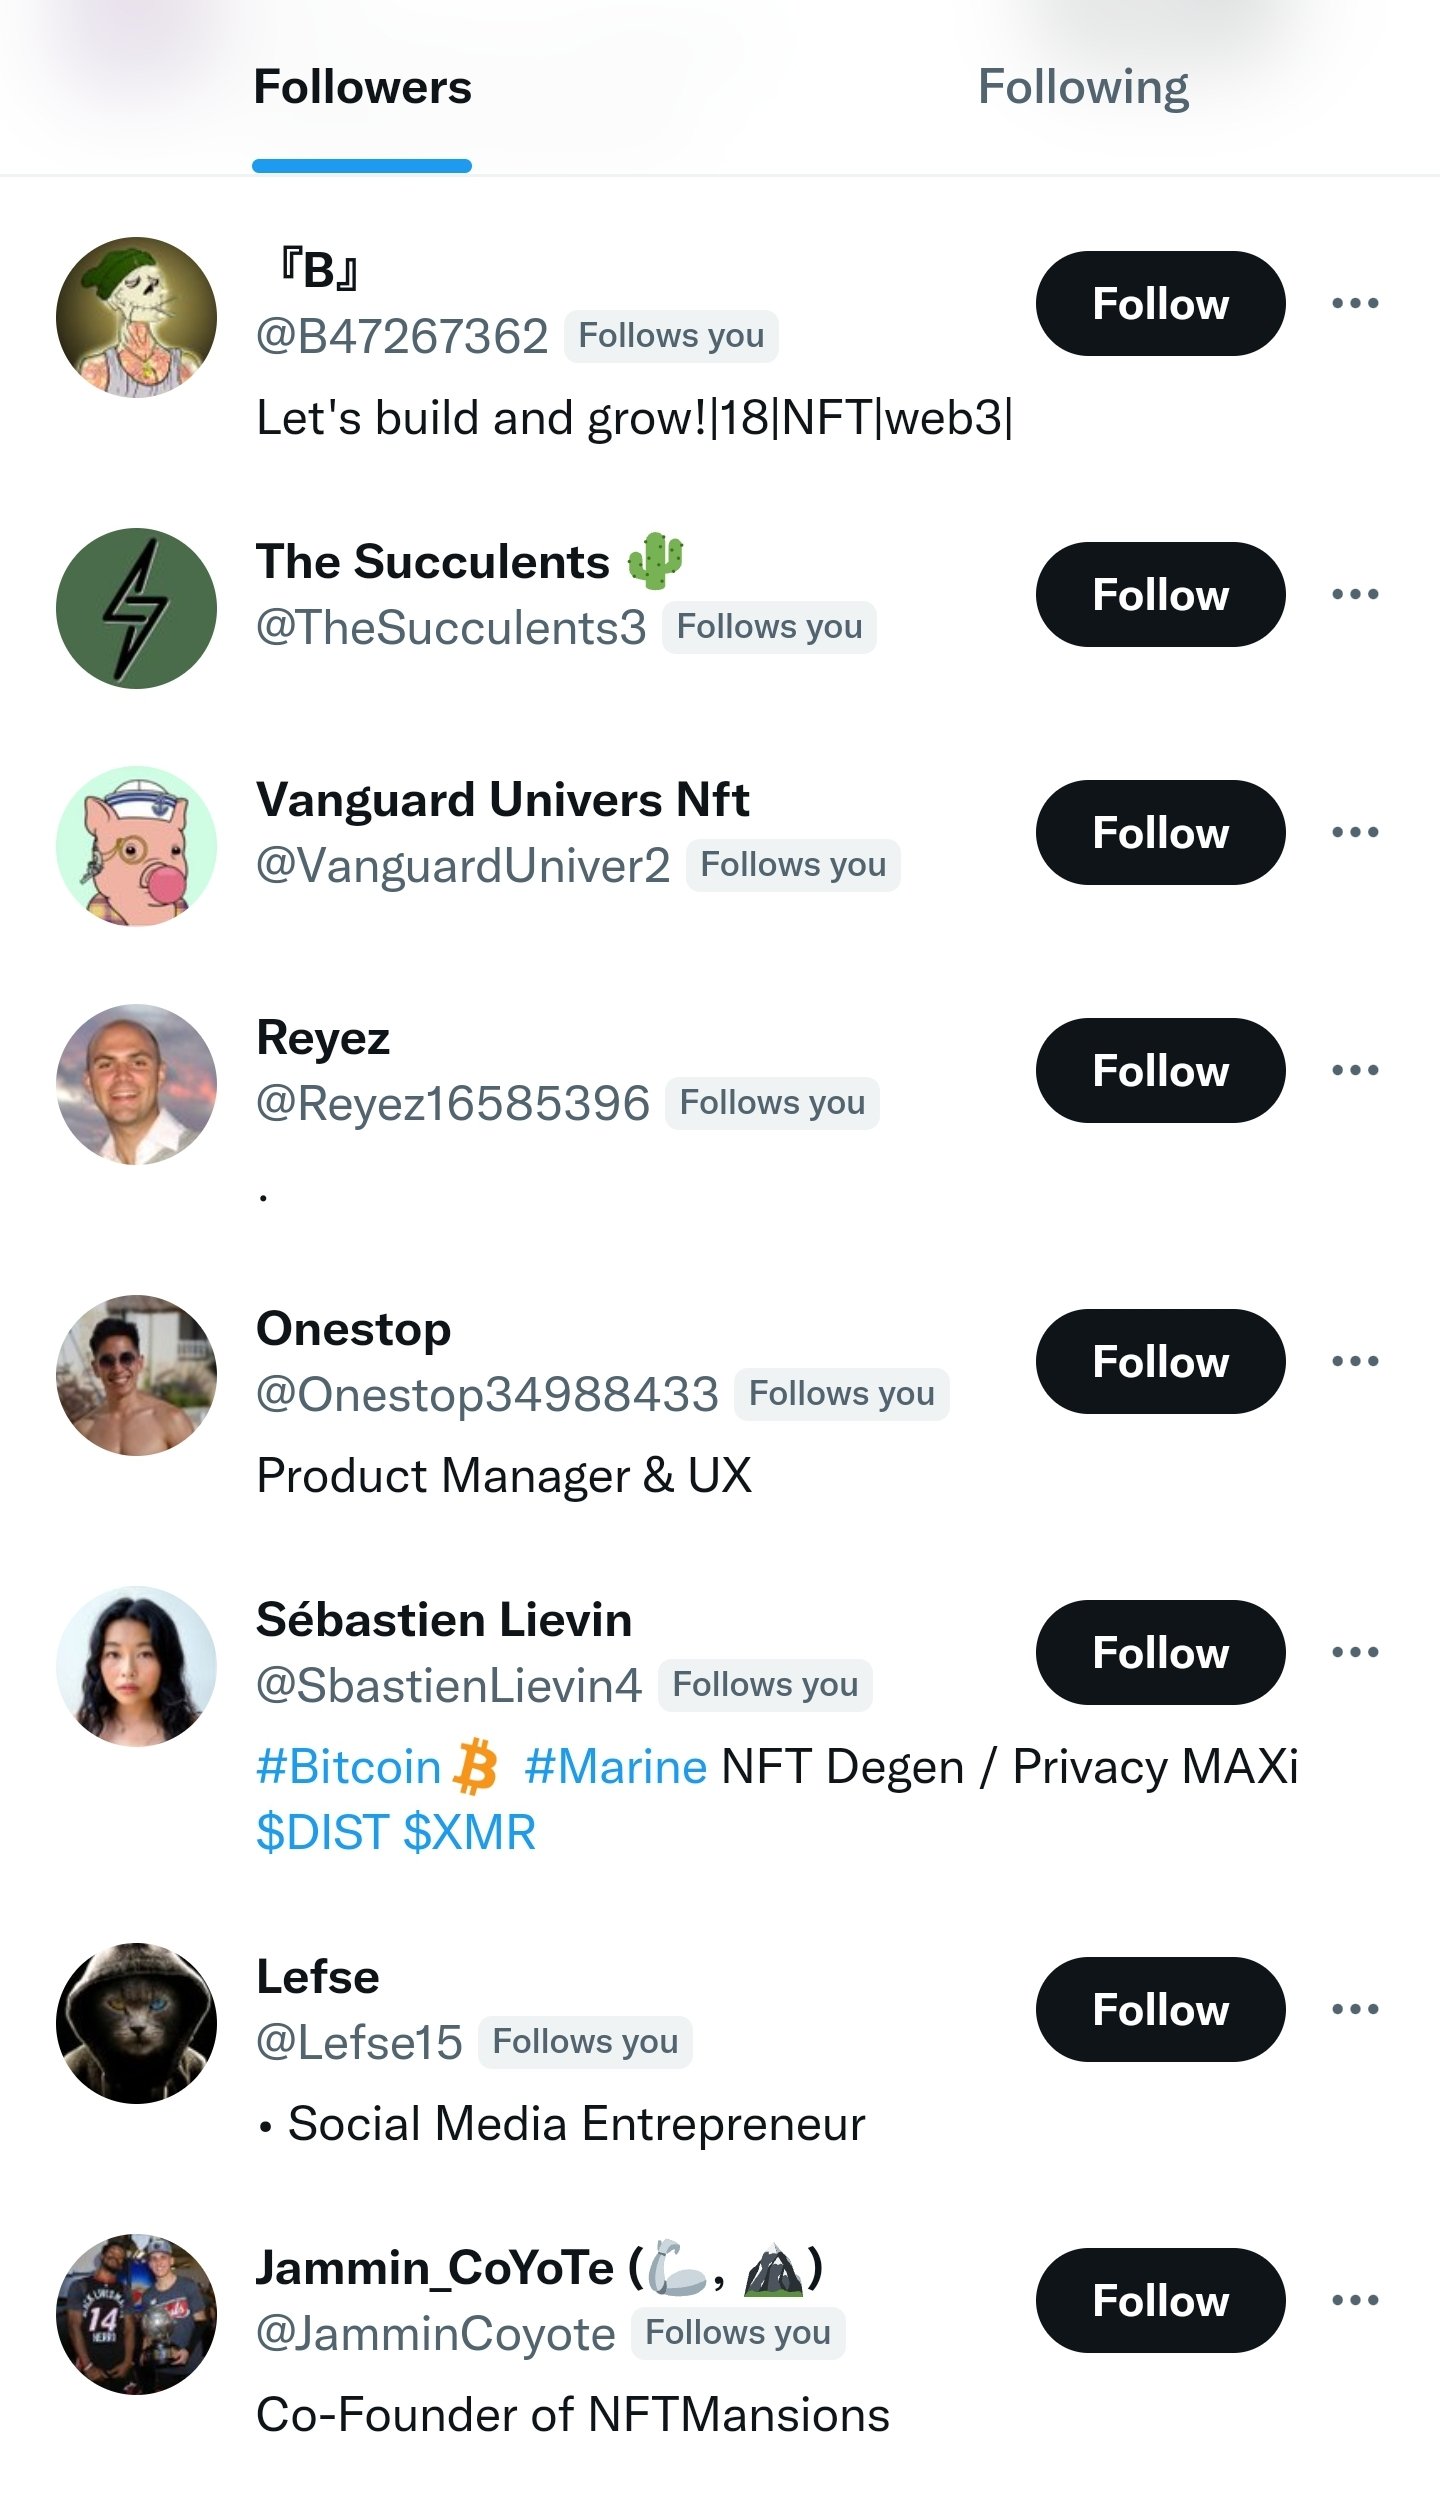Follow The Succulents account
Screen dimensions: 1440x2496
tap(1160, 594)
